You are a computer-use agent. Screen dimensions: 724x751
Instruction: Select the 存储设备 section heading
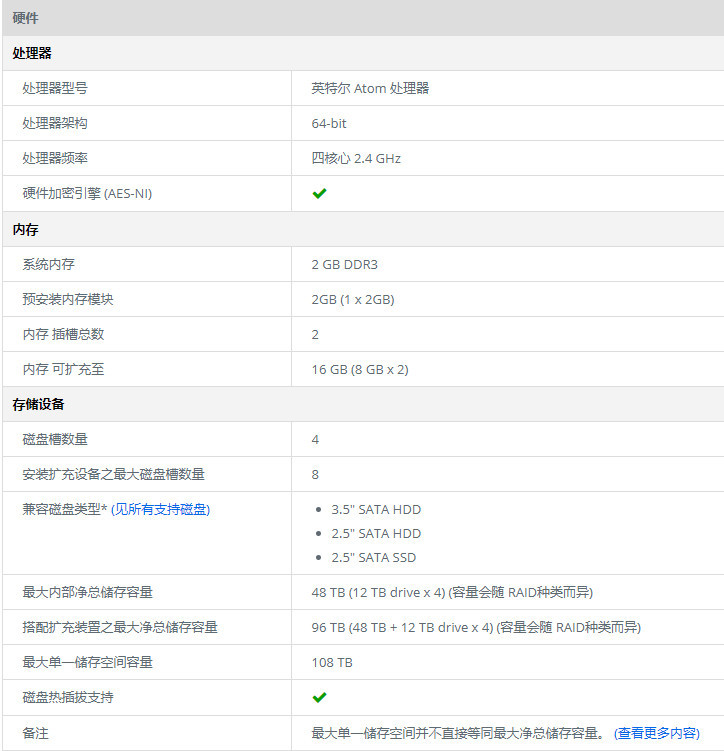click(x=38, y=404)
